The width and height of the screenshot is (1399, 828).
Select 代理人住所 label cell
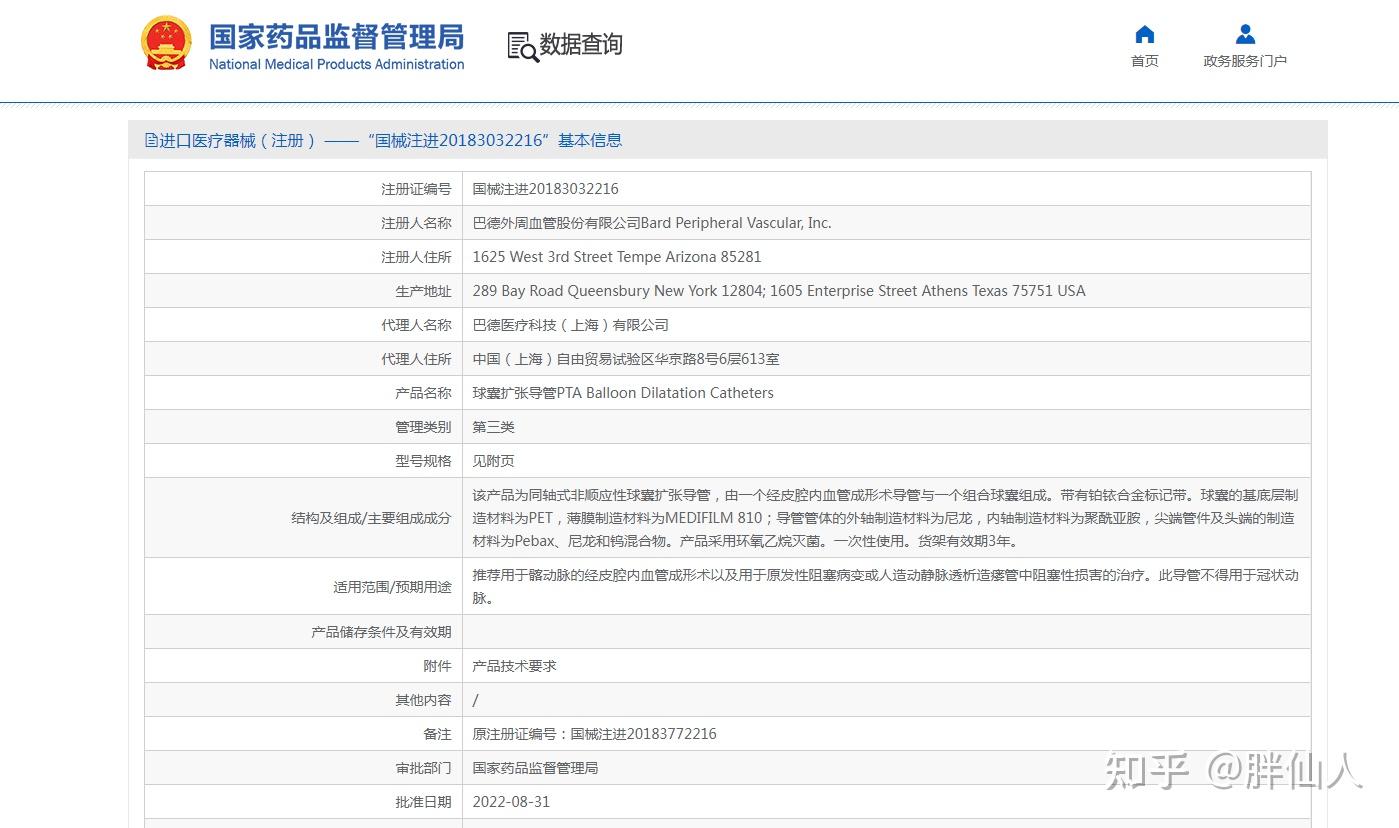[303, 359]
